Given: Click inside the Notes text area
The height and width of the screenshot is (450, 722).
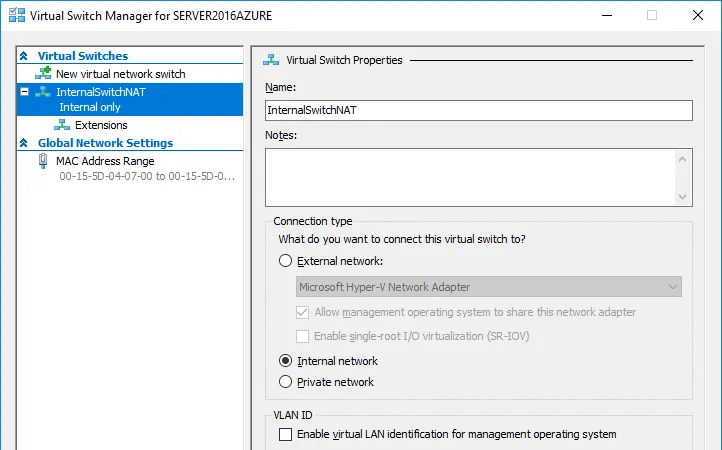Looking at the screenshot, I should (x=470, y=177).
